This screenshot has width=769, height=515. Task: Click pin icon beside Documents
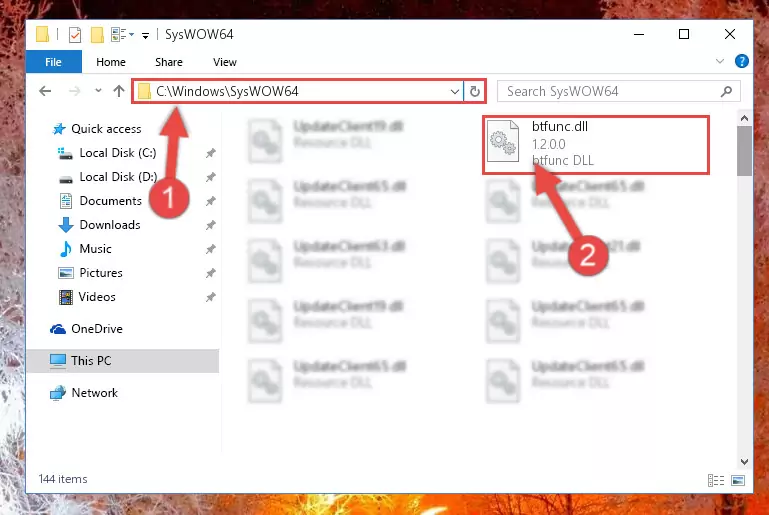[x=210, y=201]
